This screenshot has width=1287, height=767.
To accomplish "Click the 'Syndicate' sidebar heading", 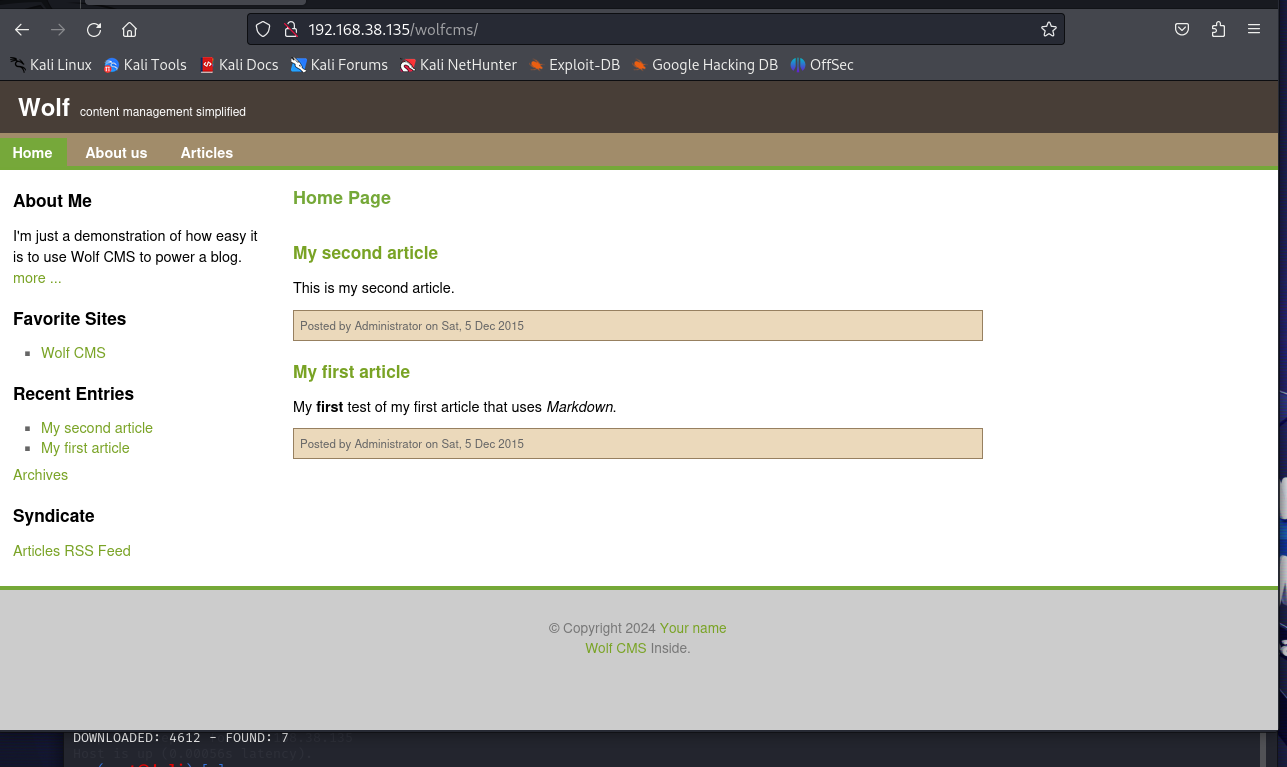I will (x=54, y=516).
